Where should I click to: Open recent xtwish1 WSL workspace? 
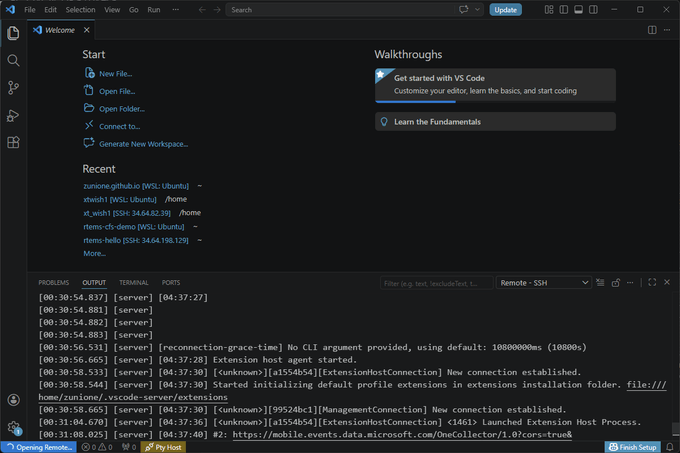pyautogui.click(x=120, y=199)
